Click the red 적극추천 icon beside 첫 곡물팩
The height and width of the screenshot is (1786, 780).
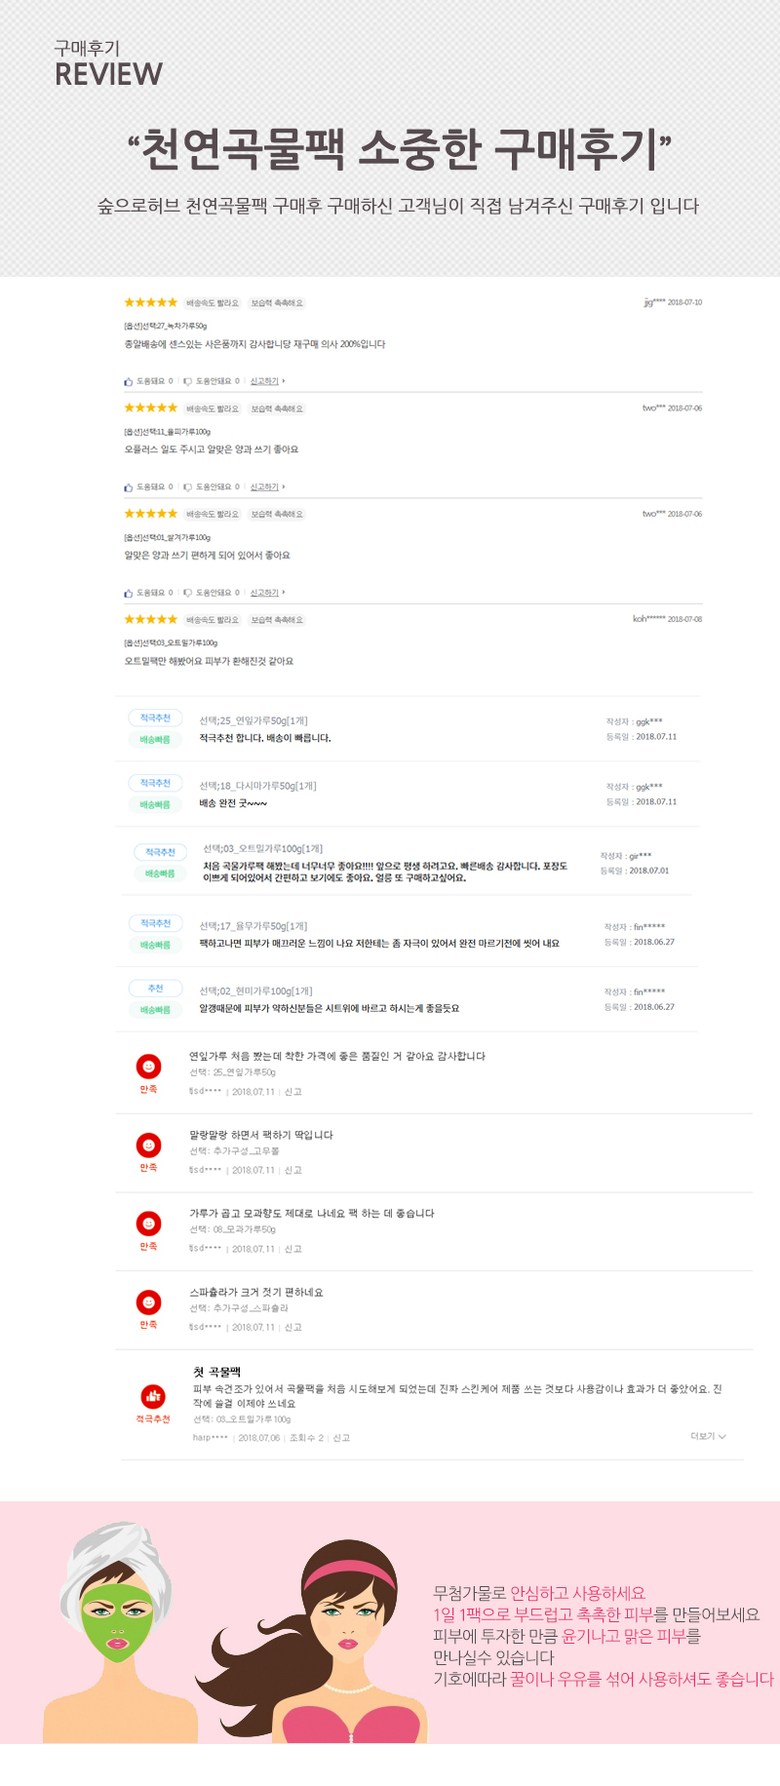[x=153, y=1395]
